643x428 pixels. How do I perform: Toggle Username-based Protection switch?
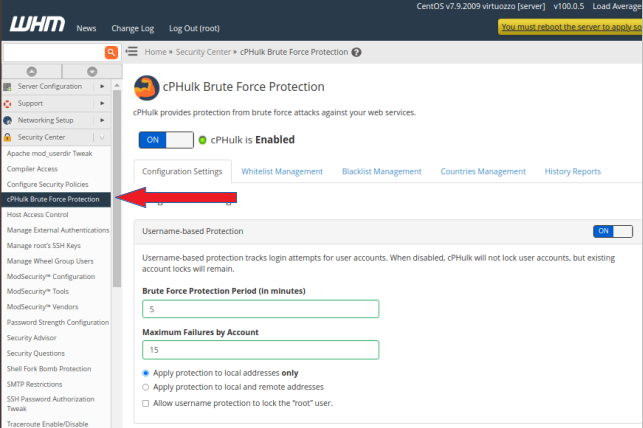pos(613,231)
